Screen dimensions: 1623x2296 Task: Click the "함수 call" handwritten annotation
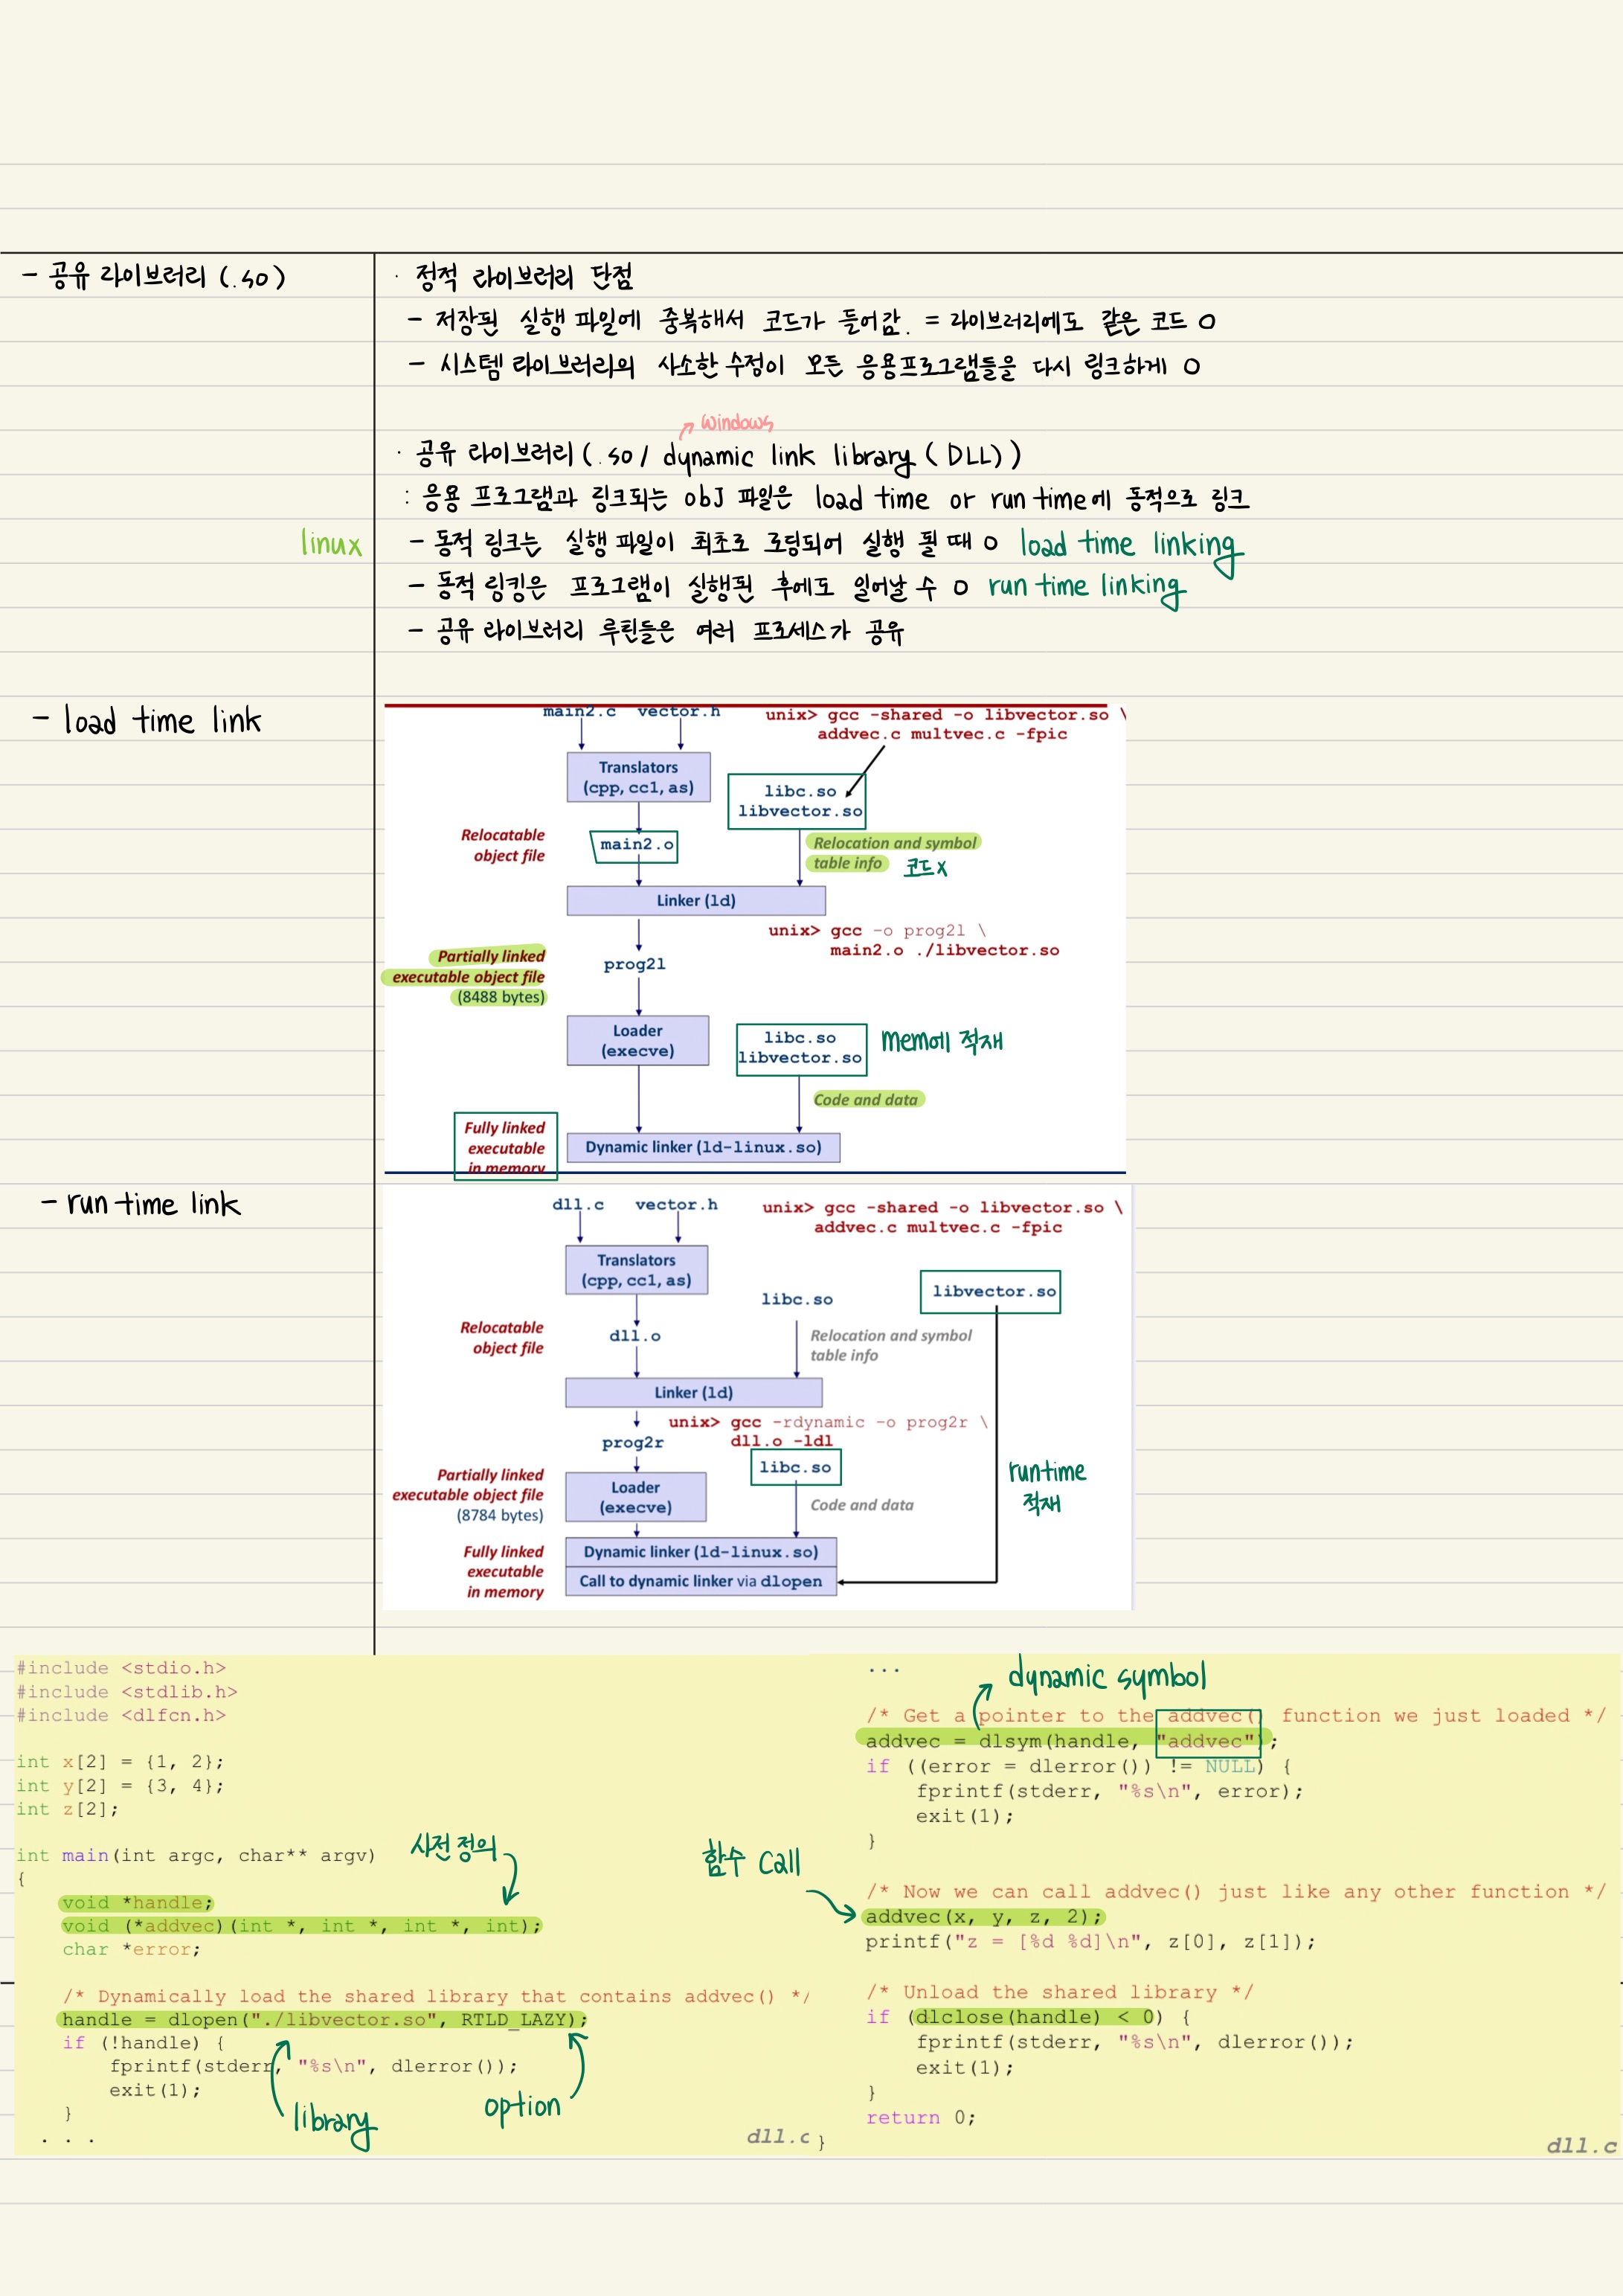[751, 1861]
